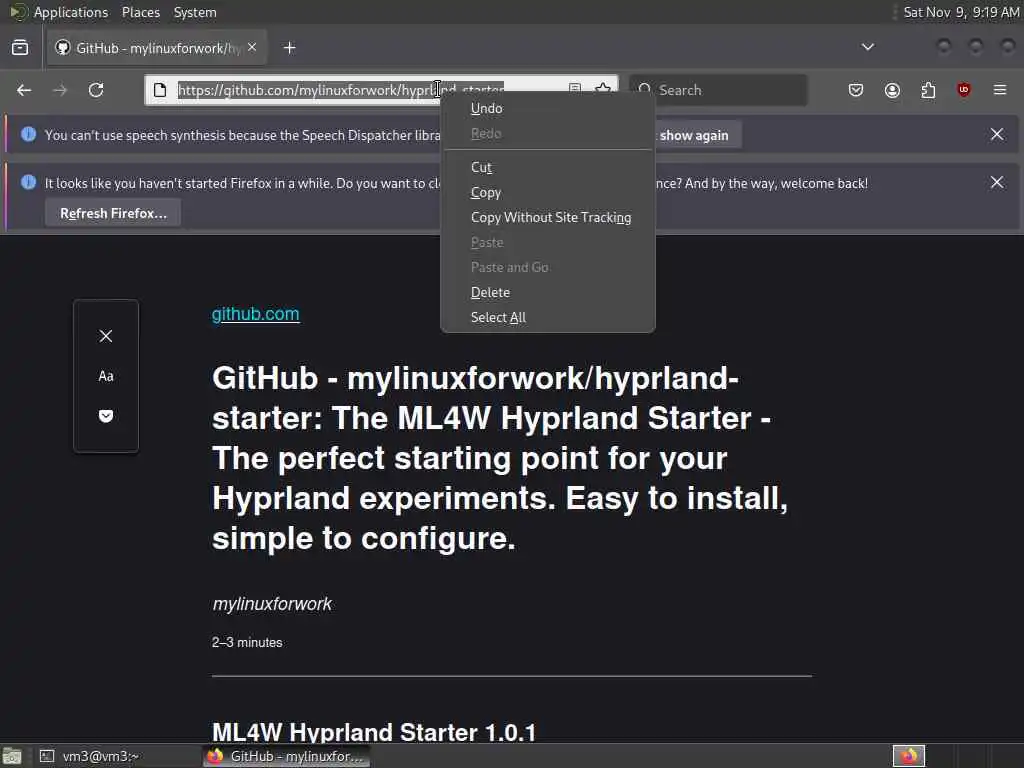Open a new tab with plus icon
The image size is (1024, 768).
[x=290, y=48]
